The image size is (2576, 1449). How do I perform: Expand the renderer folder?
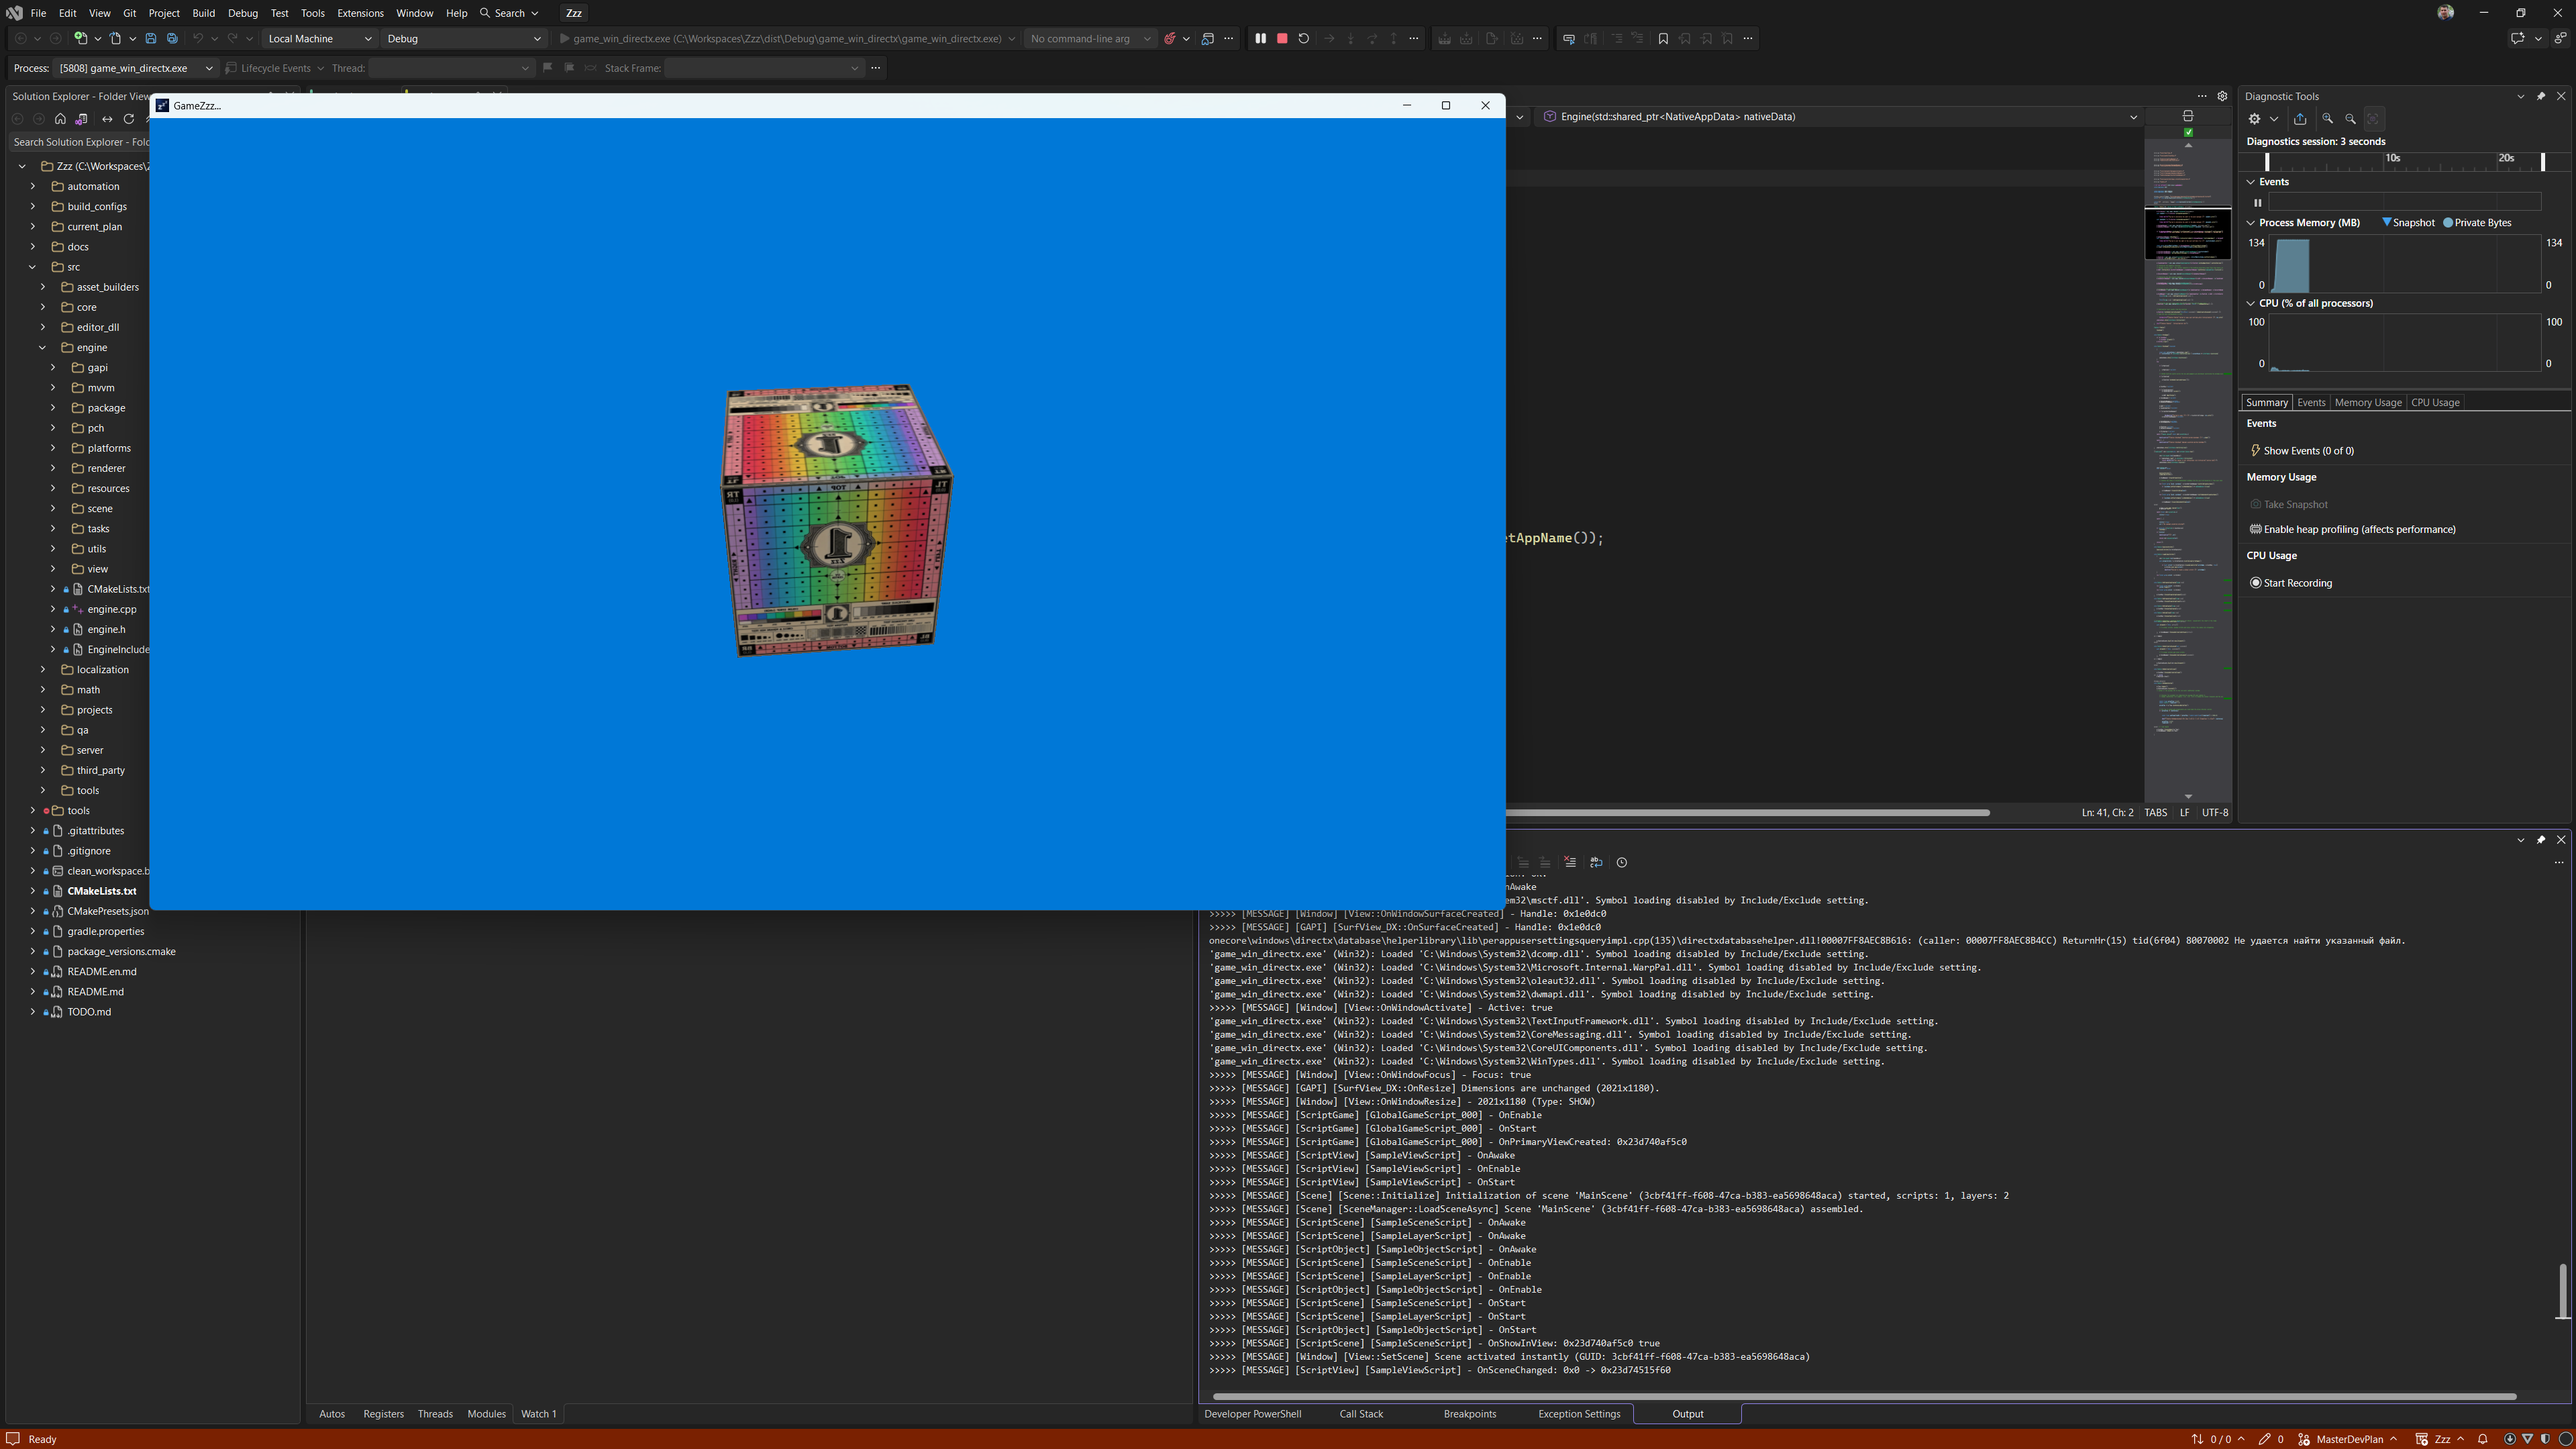coord(53,468)
